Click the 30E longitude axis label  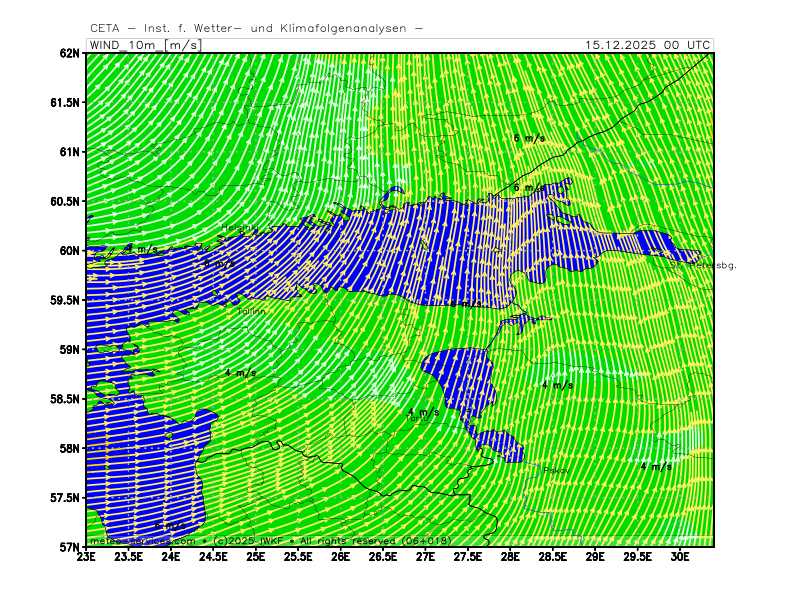(x=680, y=559)
